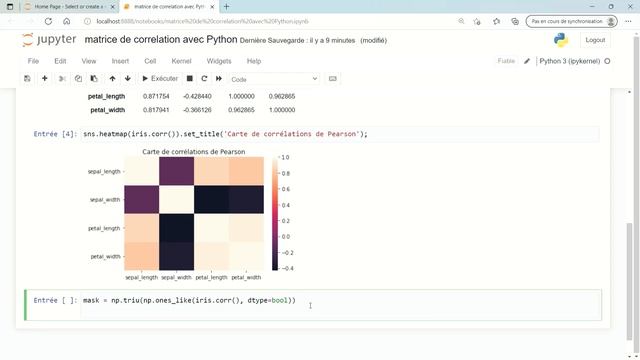
Task: Go back with browser back arrow
Action: (x=12, y=21)
